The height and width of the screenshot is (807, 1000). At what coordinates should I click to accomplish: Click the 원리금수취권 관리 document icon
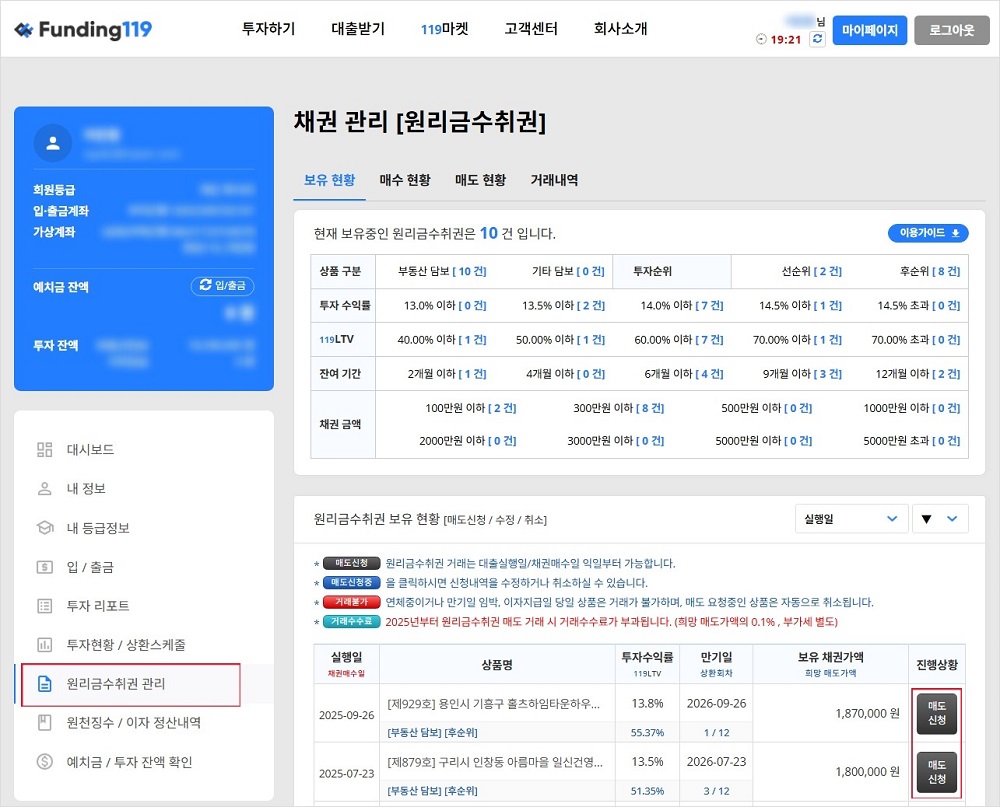pos(45,684)
